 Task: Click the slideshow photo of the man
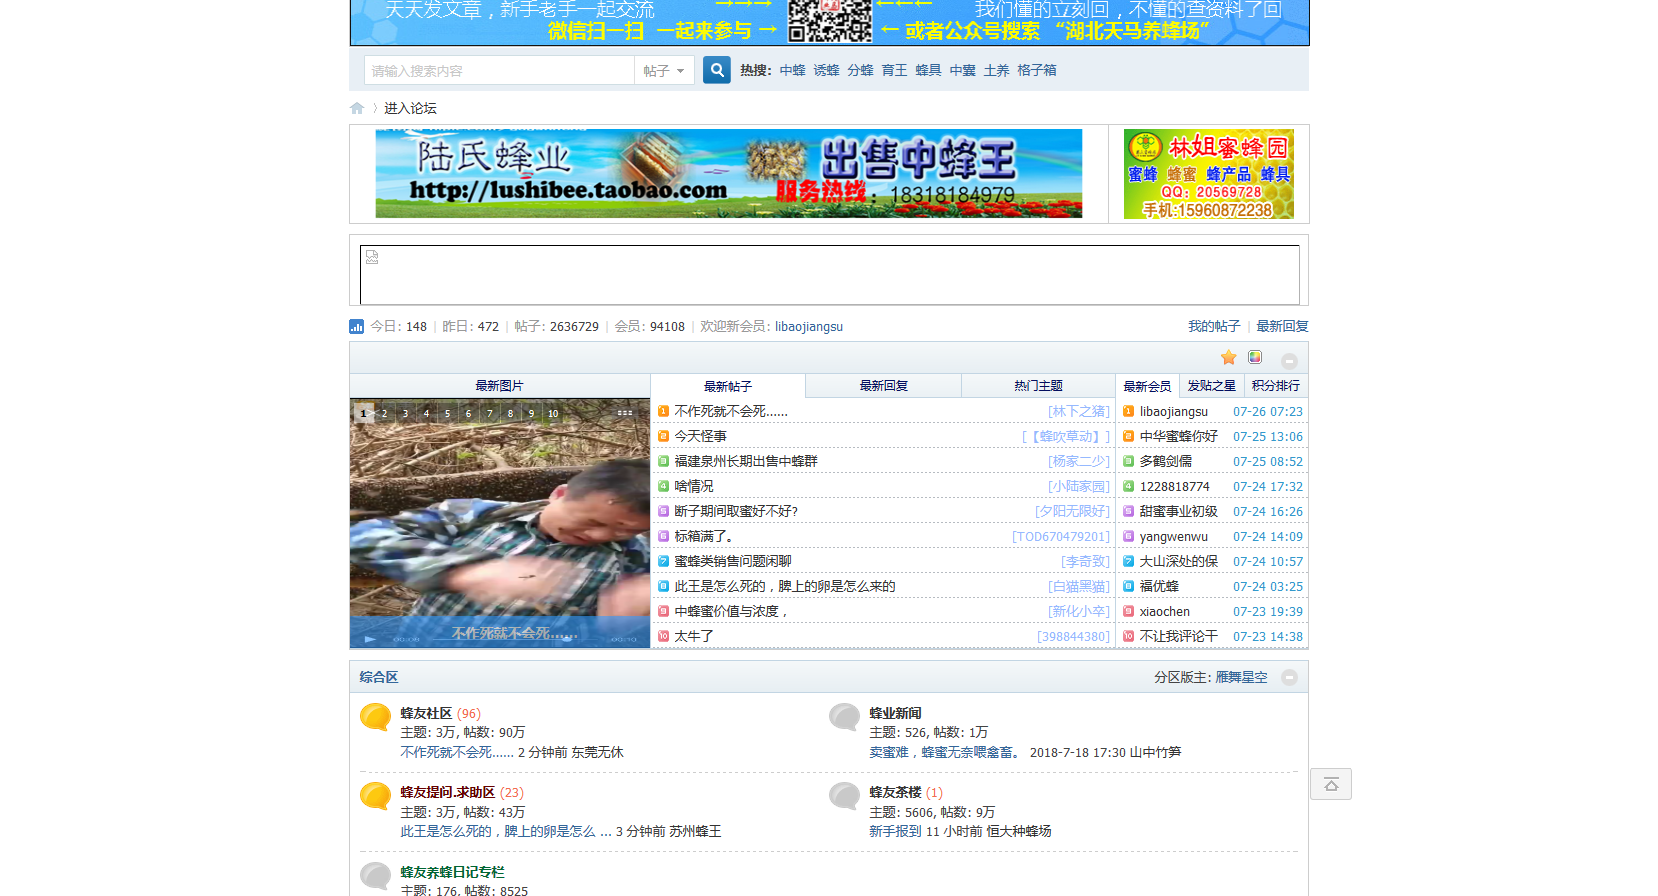tap(500, 523)
